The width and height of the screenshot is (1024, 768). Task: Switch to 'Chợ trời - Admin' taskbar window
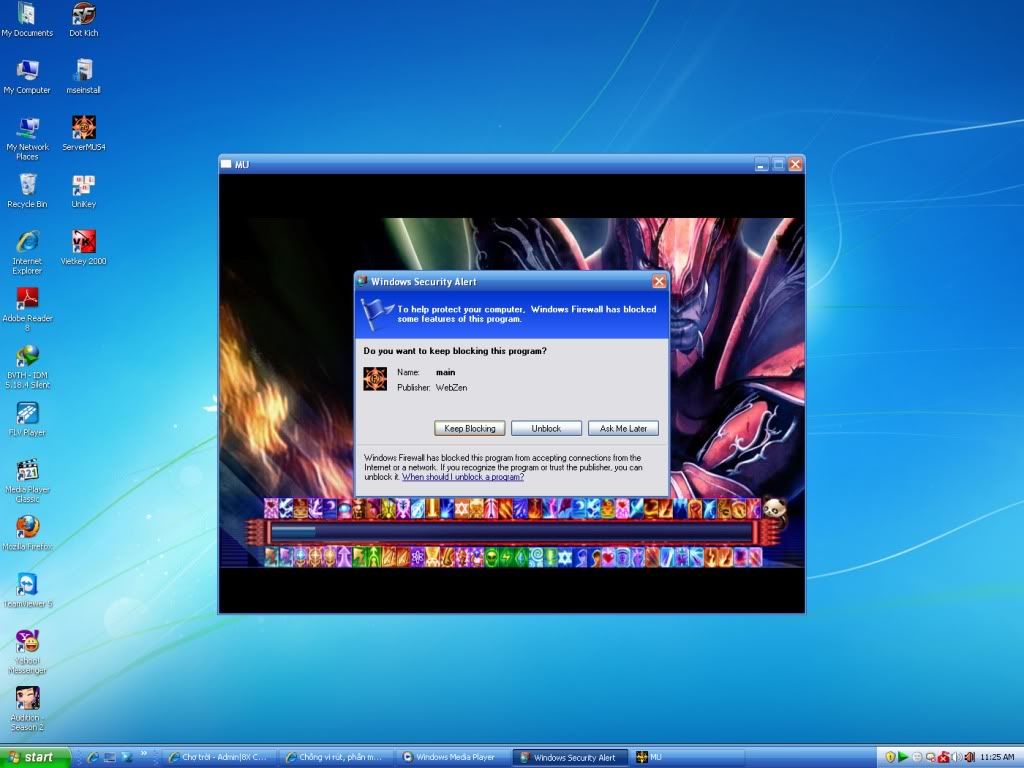pos(219,758)
